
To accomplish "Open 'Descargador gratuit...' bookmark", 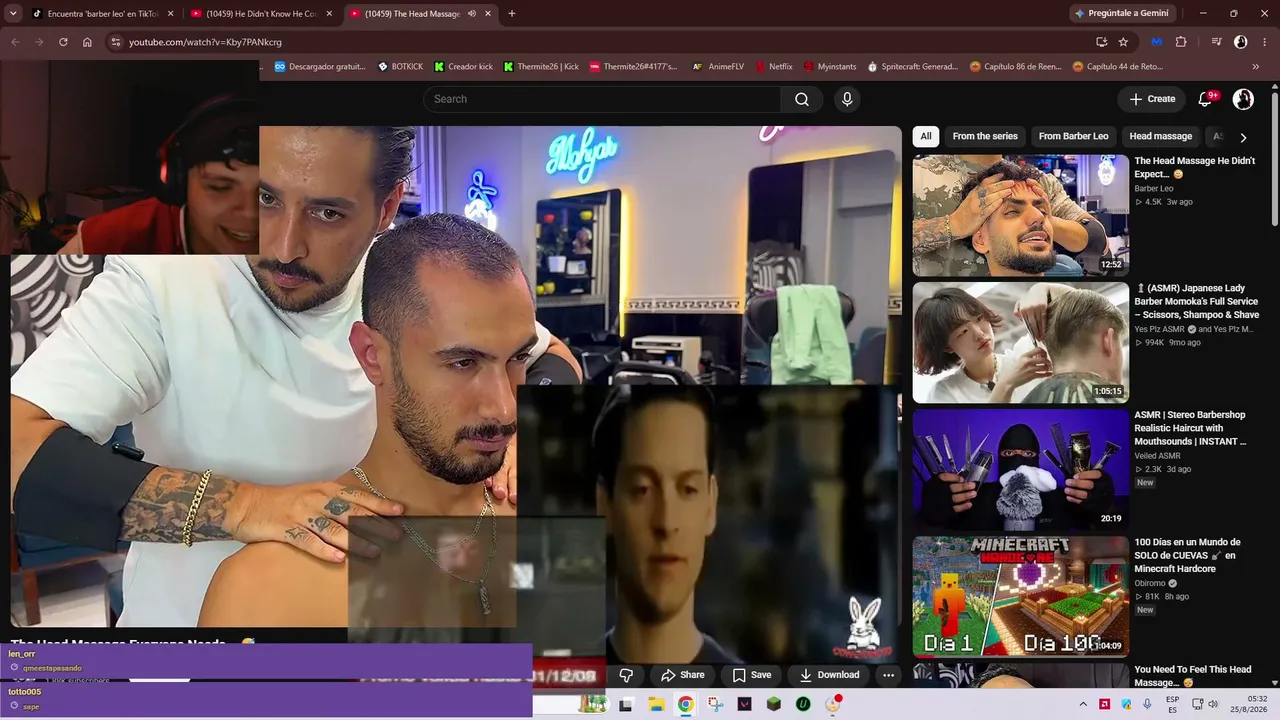I will click(x=320, y=67).
